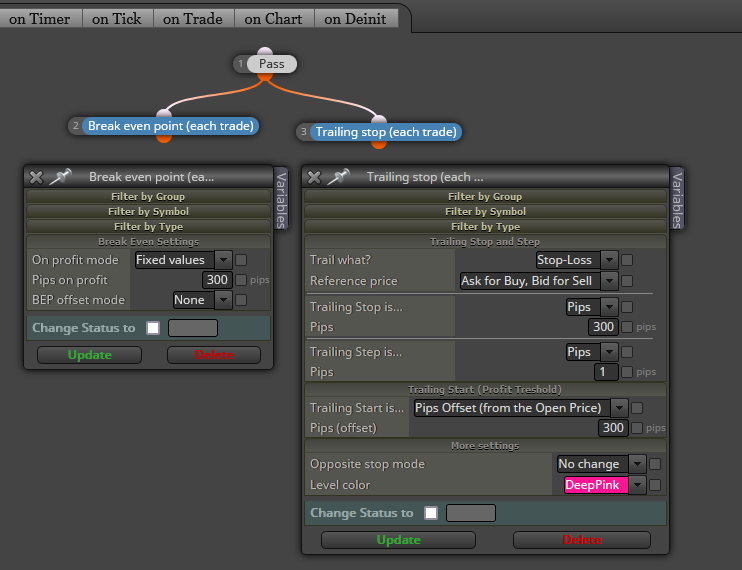Expand Filter by Type in Trailing stop panel
The height and width of the screenshot is (570, 742).
coord(485,227)
